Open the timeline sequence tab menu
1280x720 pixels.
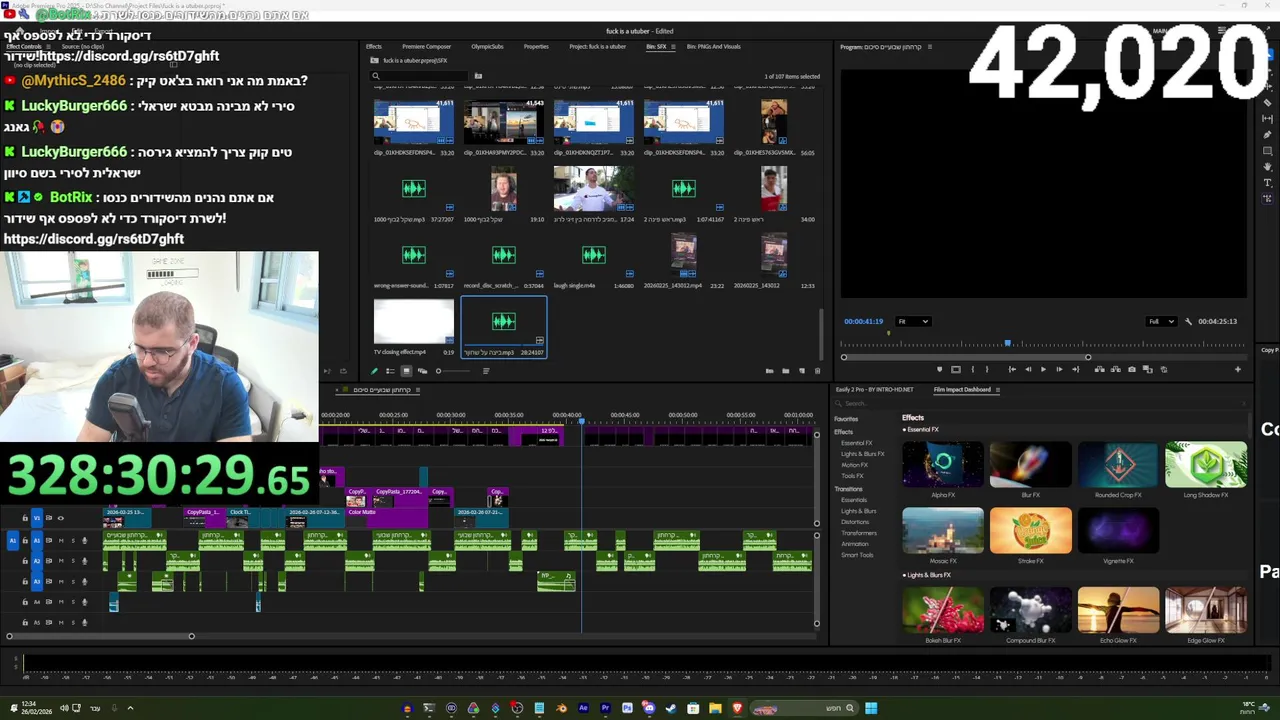click(x=417, y=390)
